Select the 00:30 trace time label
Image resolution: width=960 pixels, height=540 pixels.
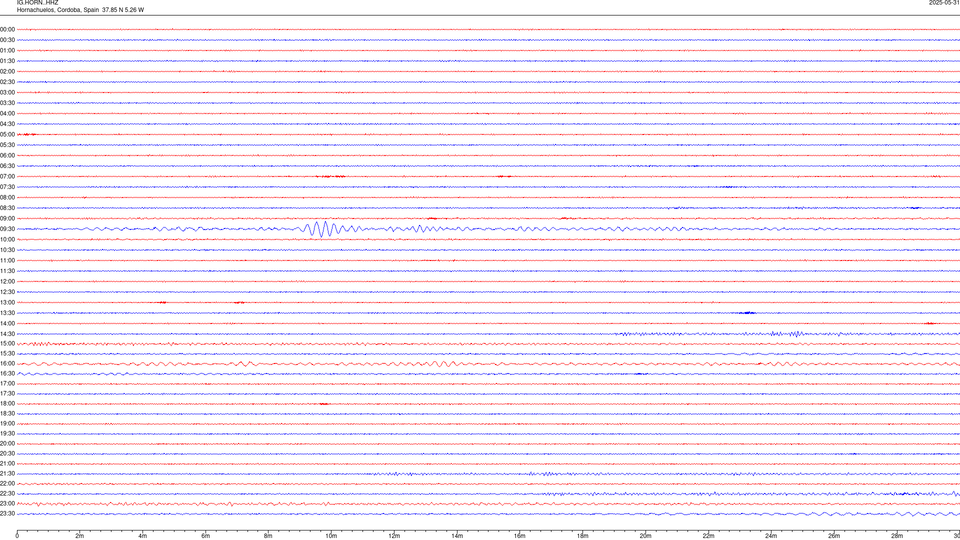tap(7, 40)
